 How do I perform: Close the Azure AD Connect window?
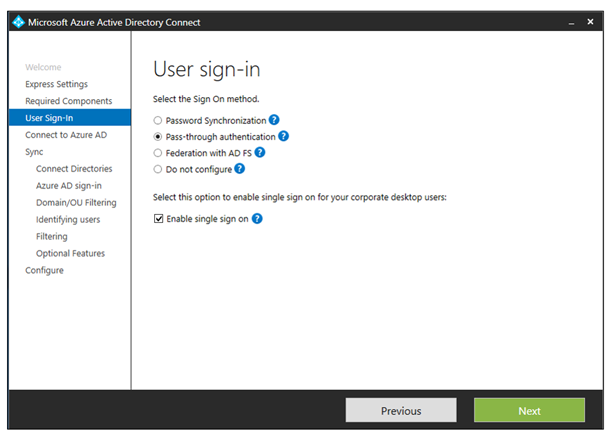point(590,22)
